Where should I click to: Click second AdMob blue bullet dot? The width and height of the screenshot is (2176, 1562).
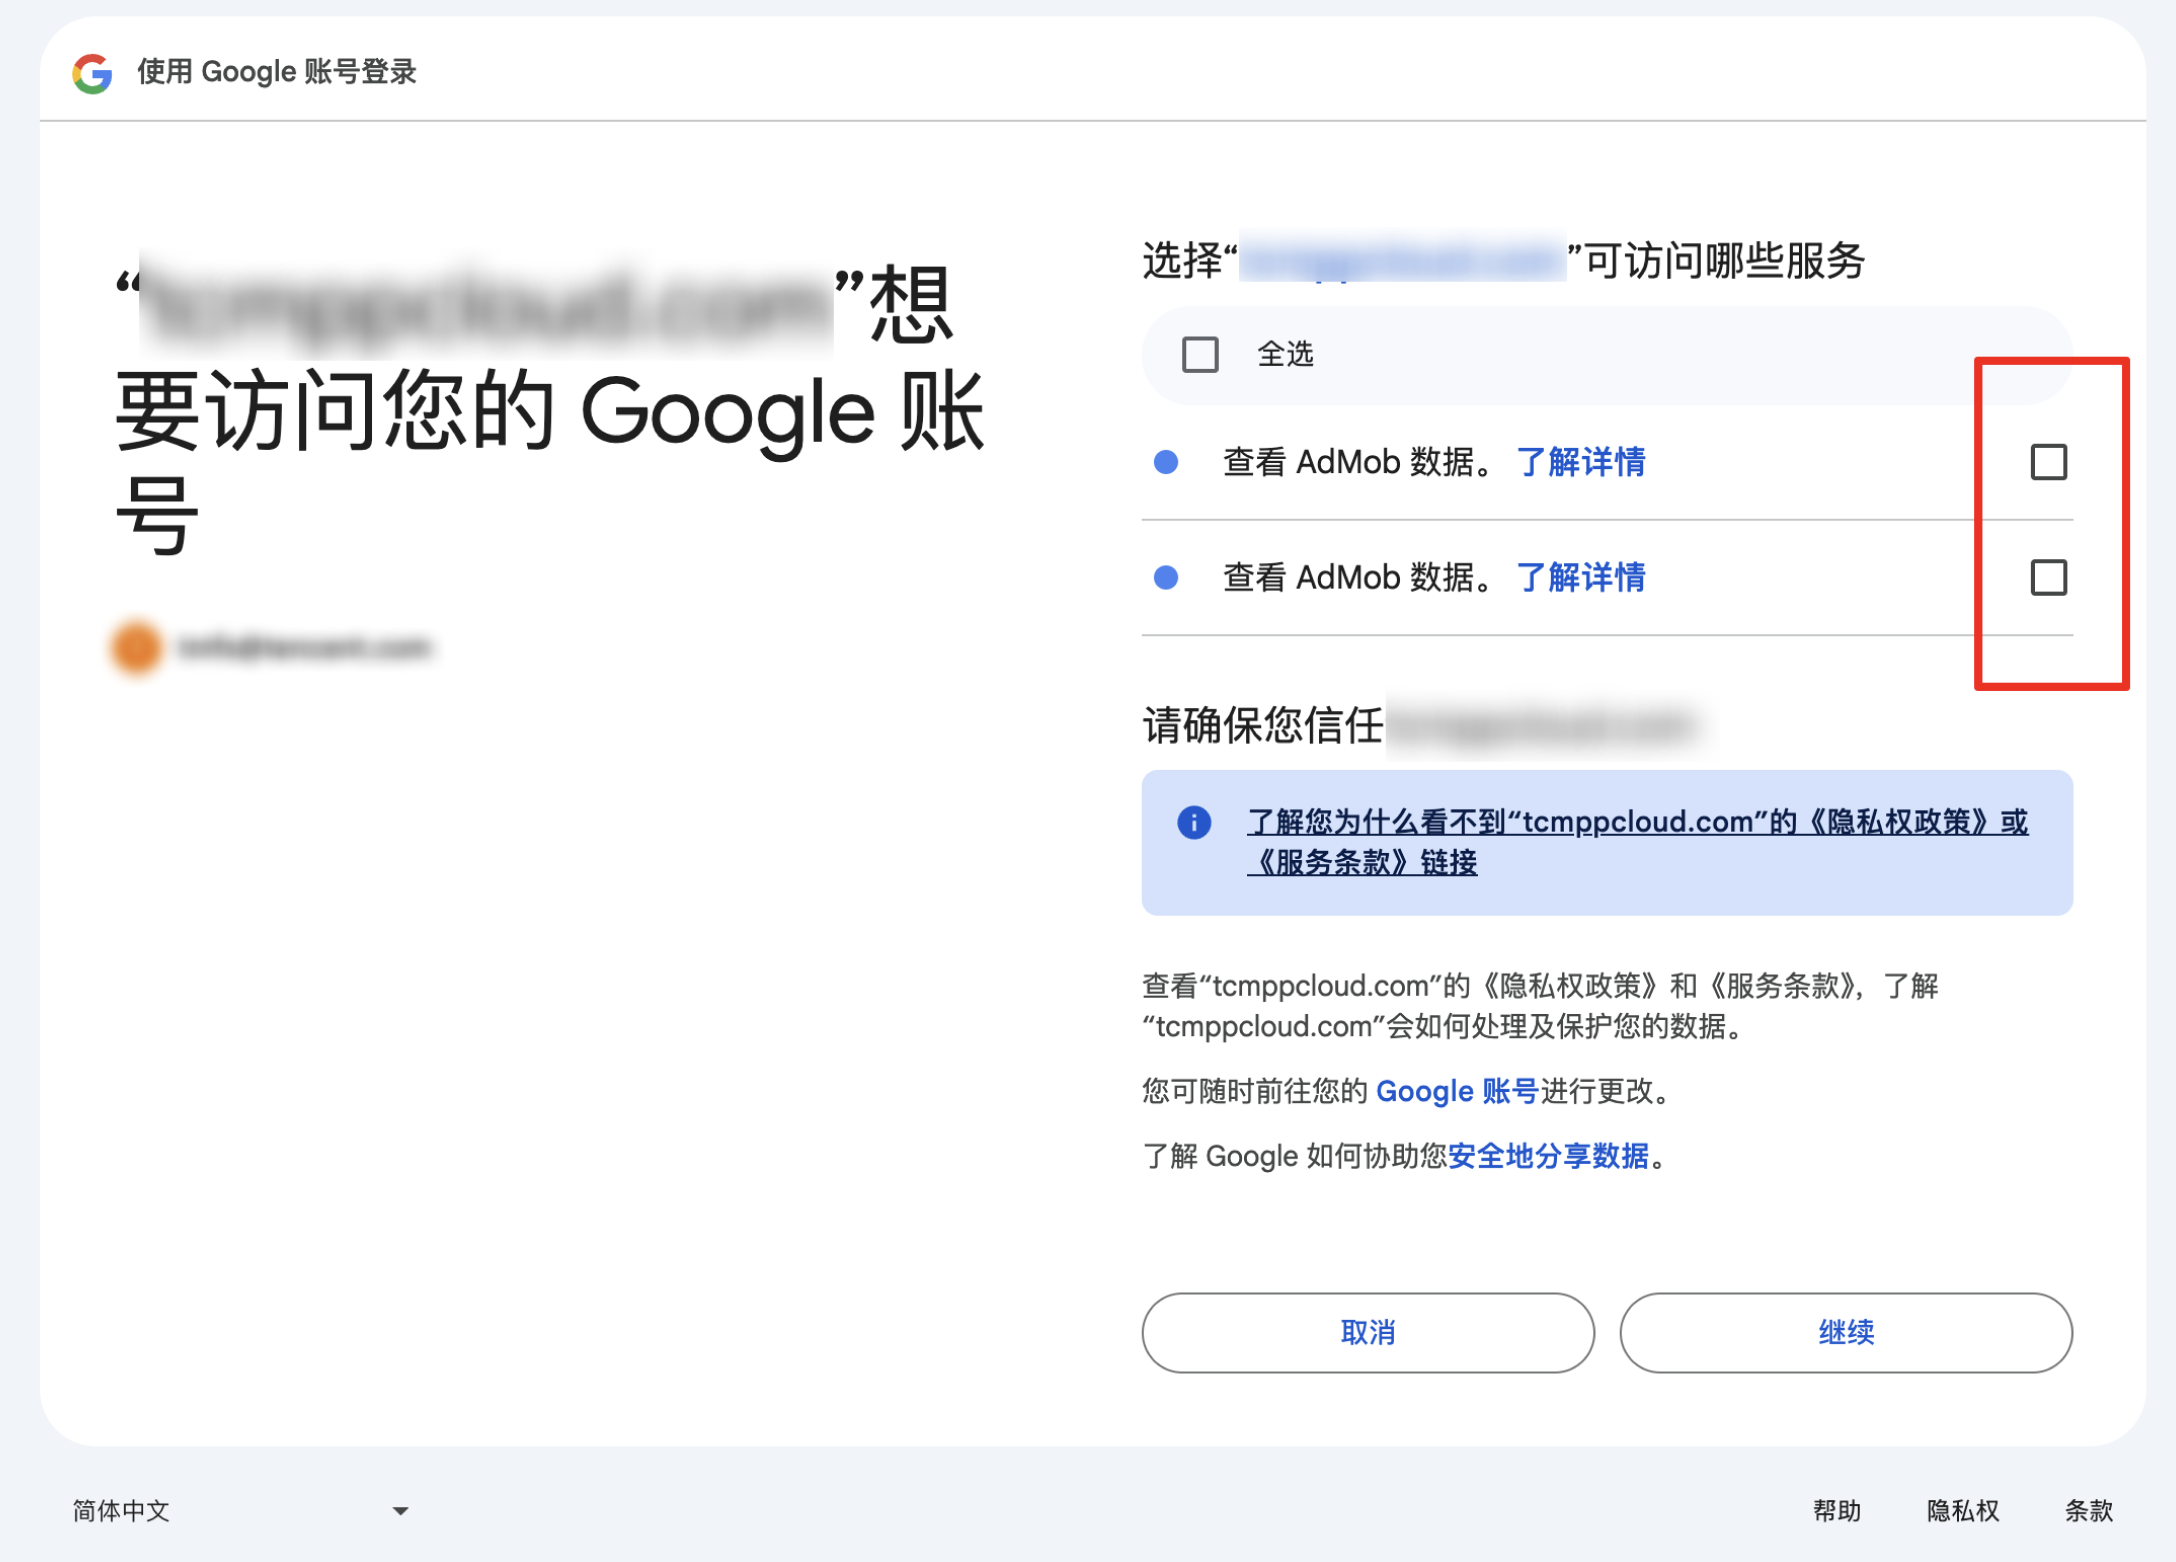click(1166, 577)
